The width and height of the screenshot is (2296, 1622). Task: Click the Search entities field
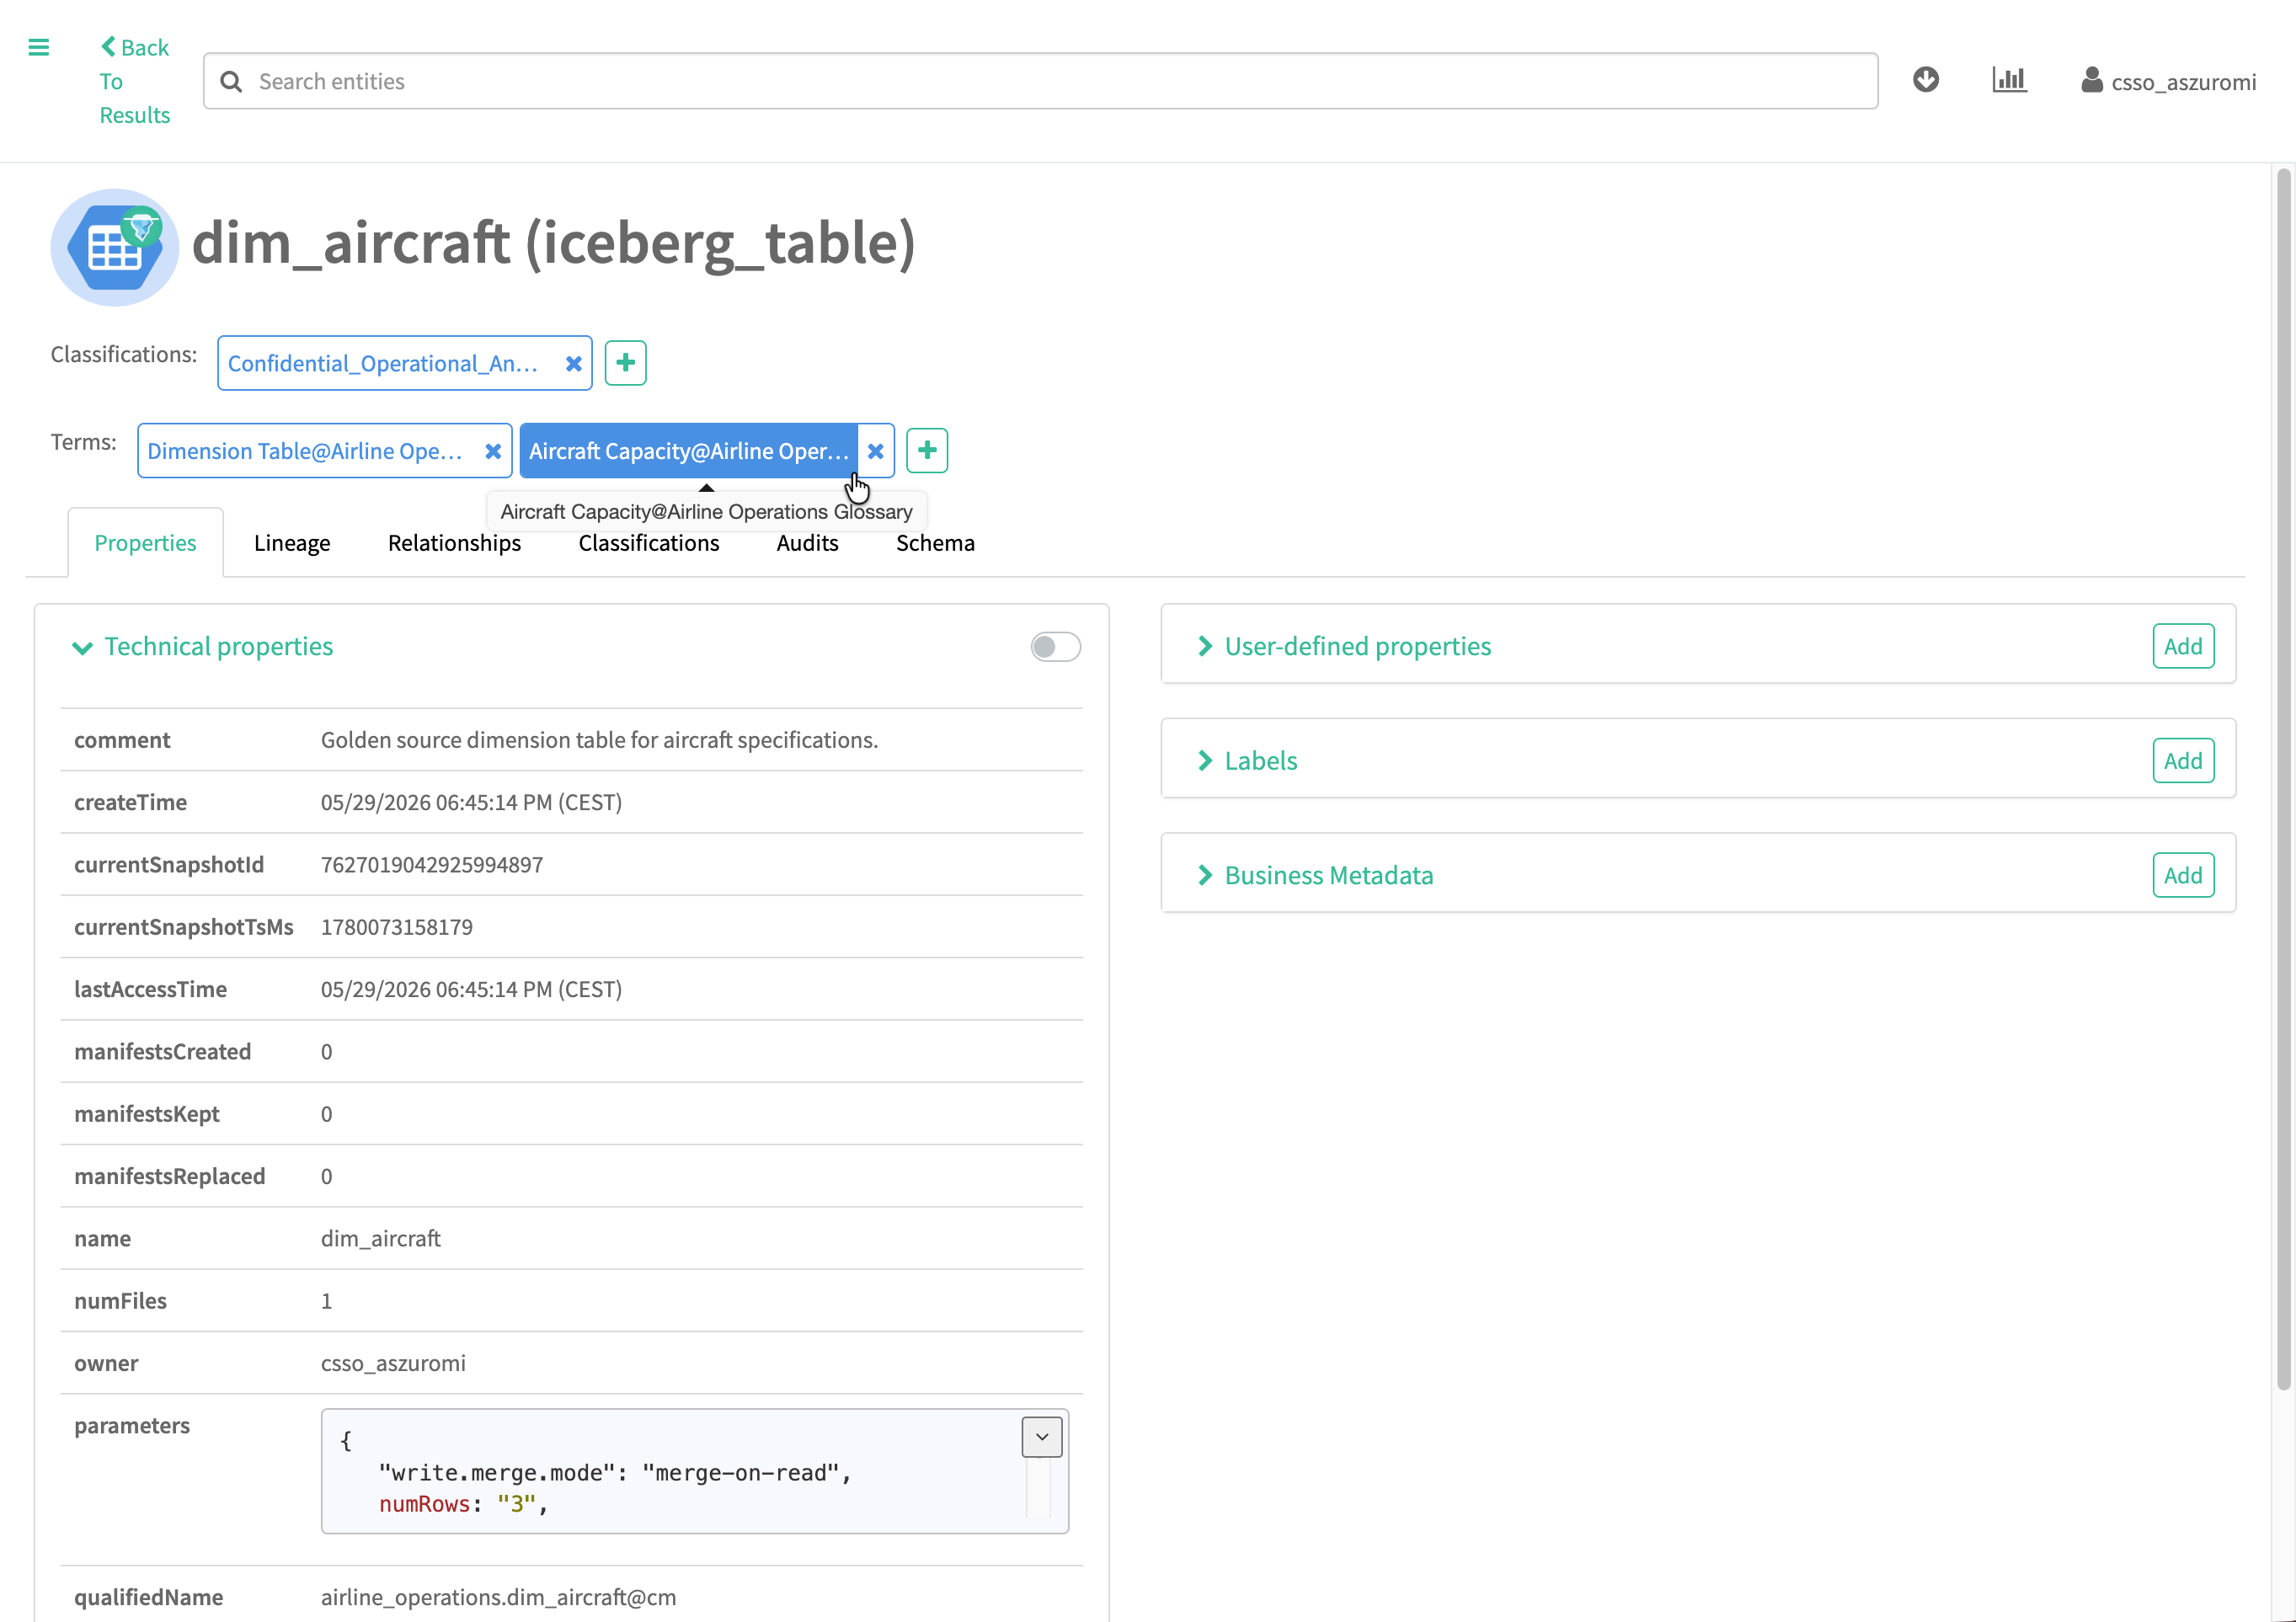[x=1040, y=81]
